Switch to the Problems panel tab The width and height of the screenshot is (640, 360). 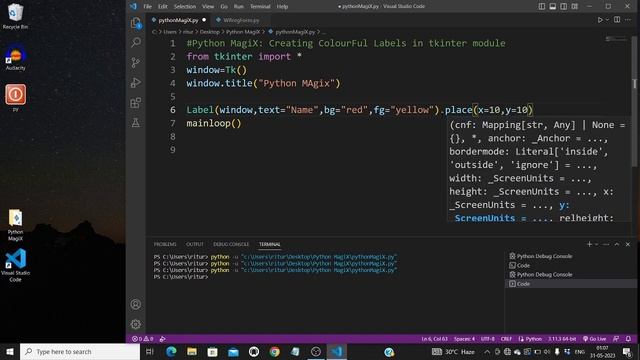tap(165, 244)
